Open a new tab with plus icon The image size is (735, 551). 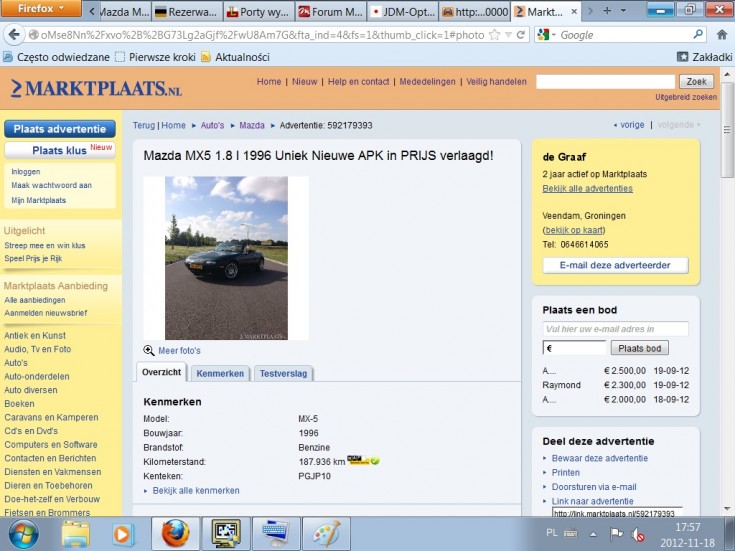tap(607, 10)
